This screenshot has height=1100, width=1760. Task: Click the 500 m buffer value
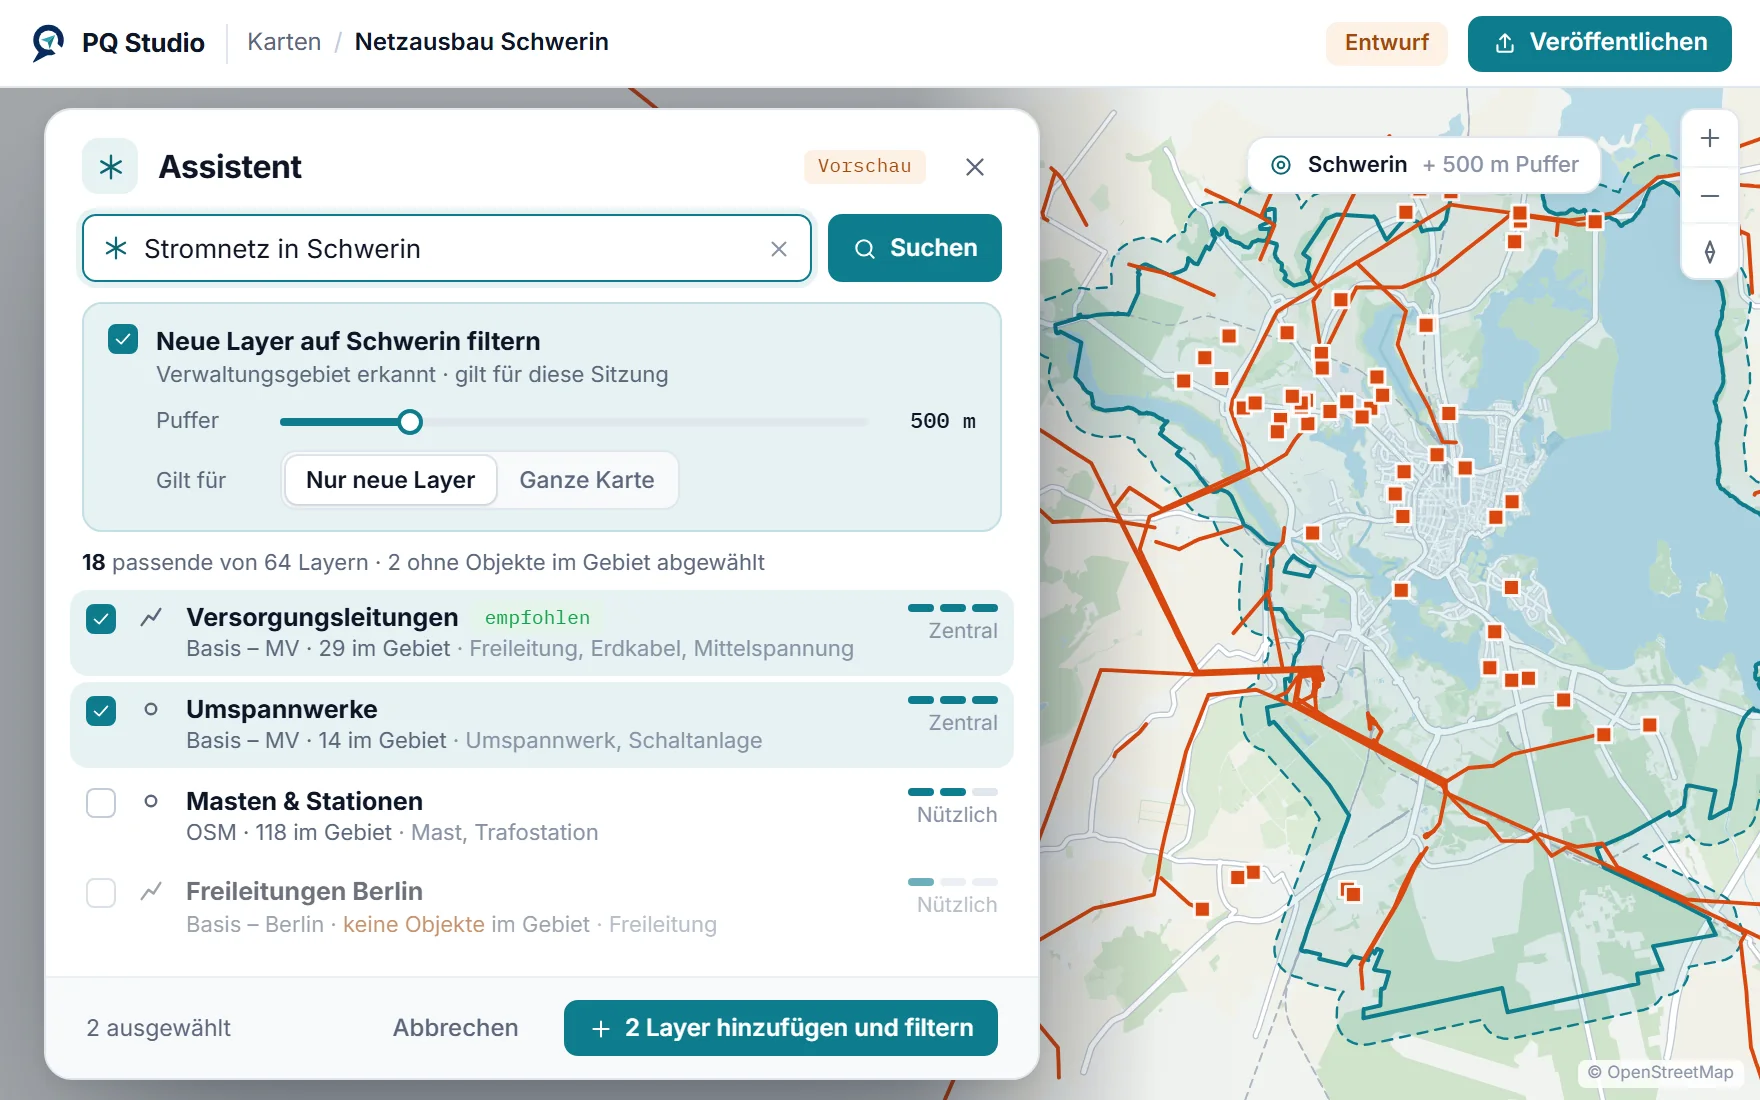point(942,421)
